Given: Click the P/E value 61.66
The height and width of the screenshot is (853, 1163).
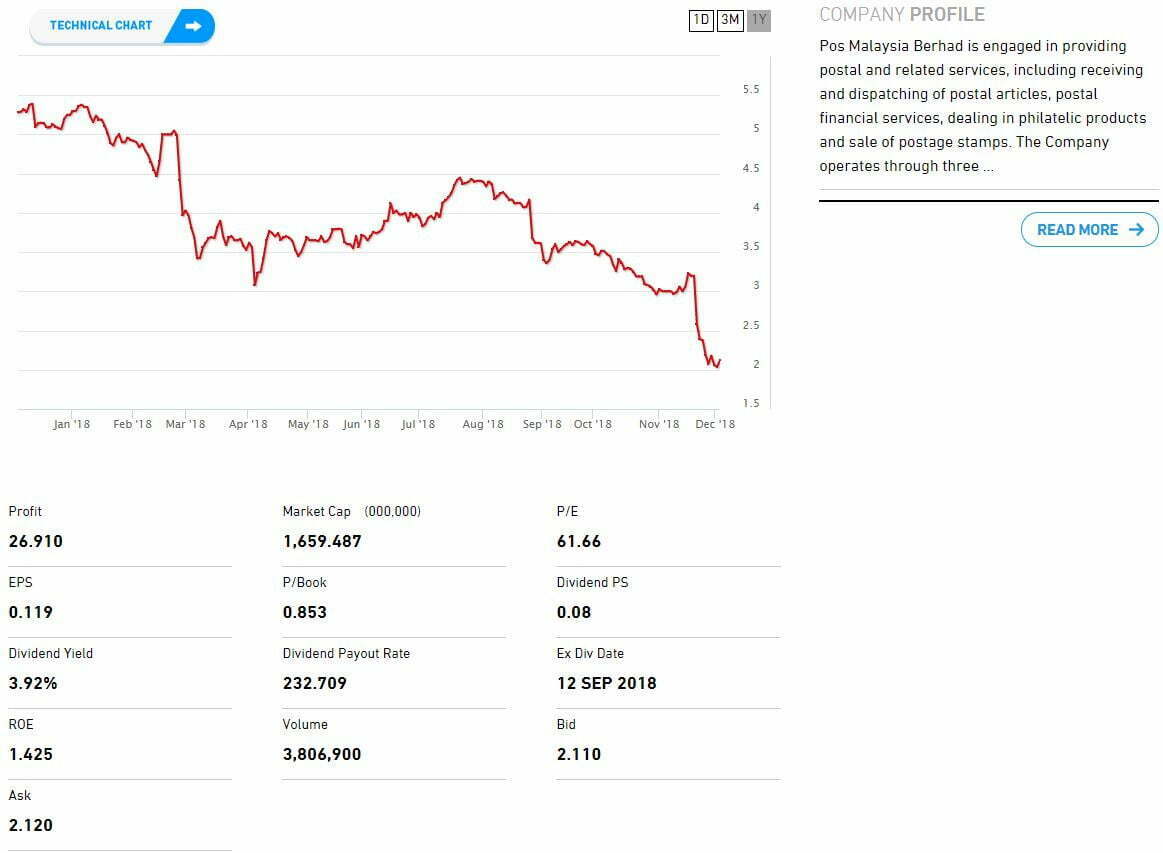Looking at the screenshot, I should [579, 541].
